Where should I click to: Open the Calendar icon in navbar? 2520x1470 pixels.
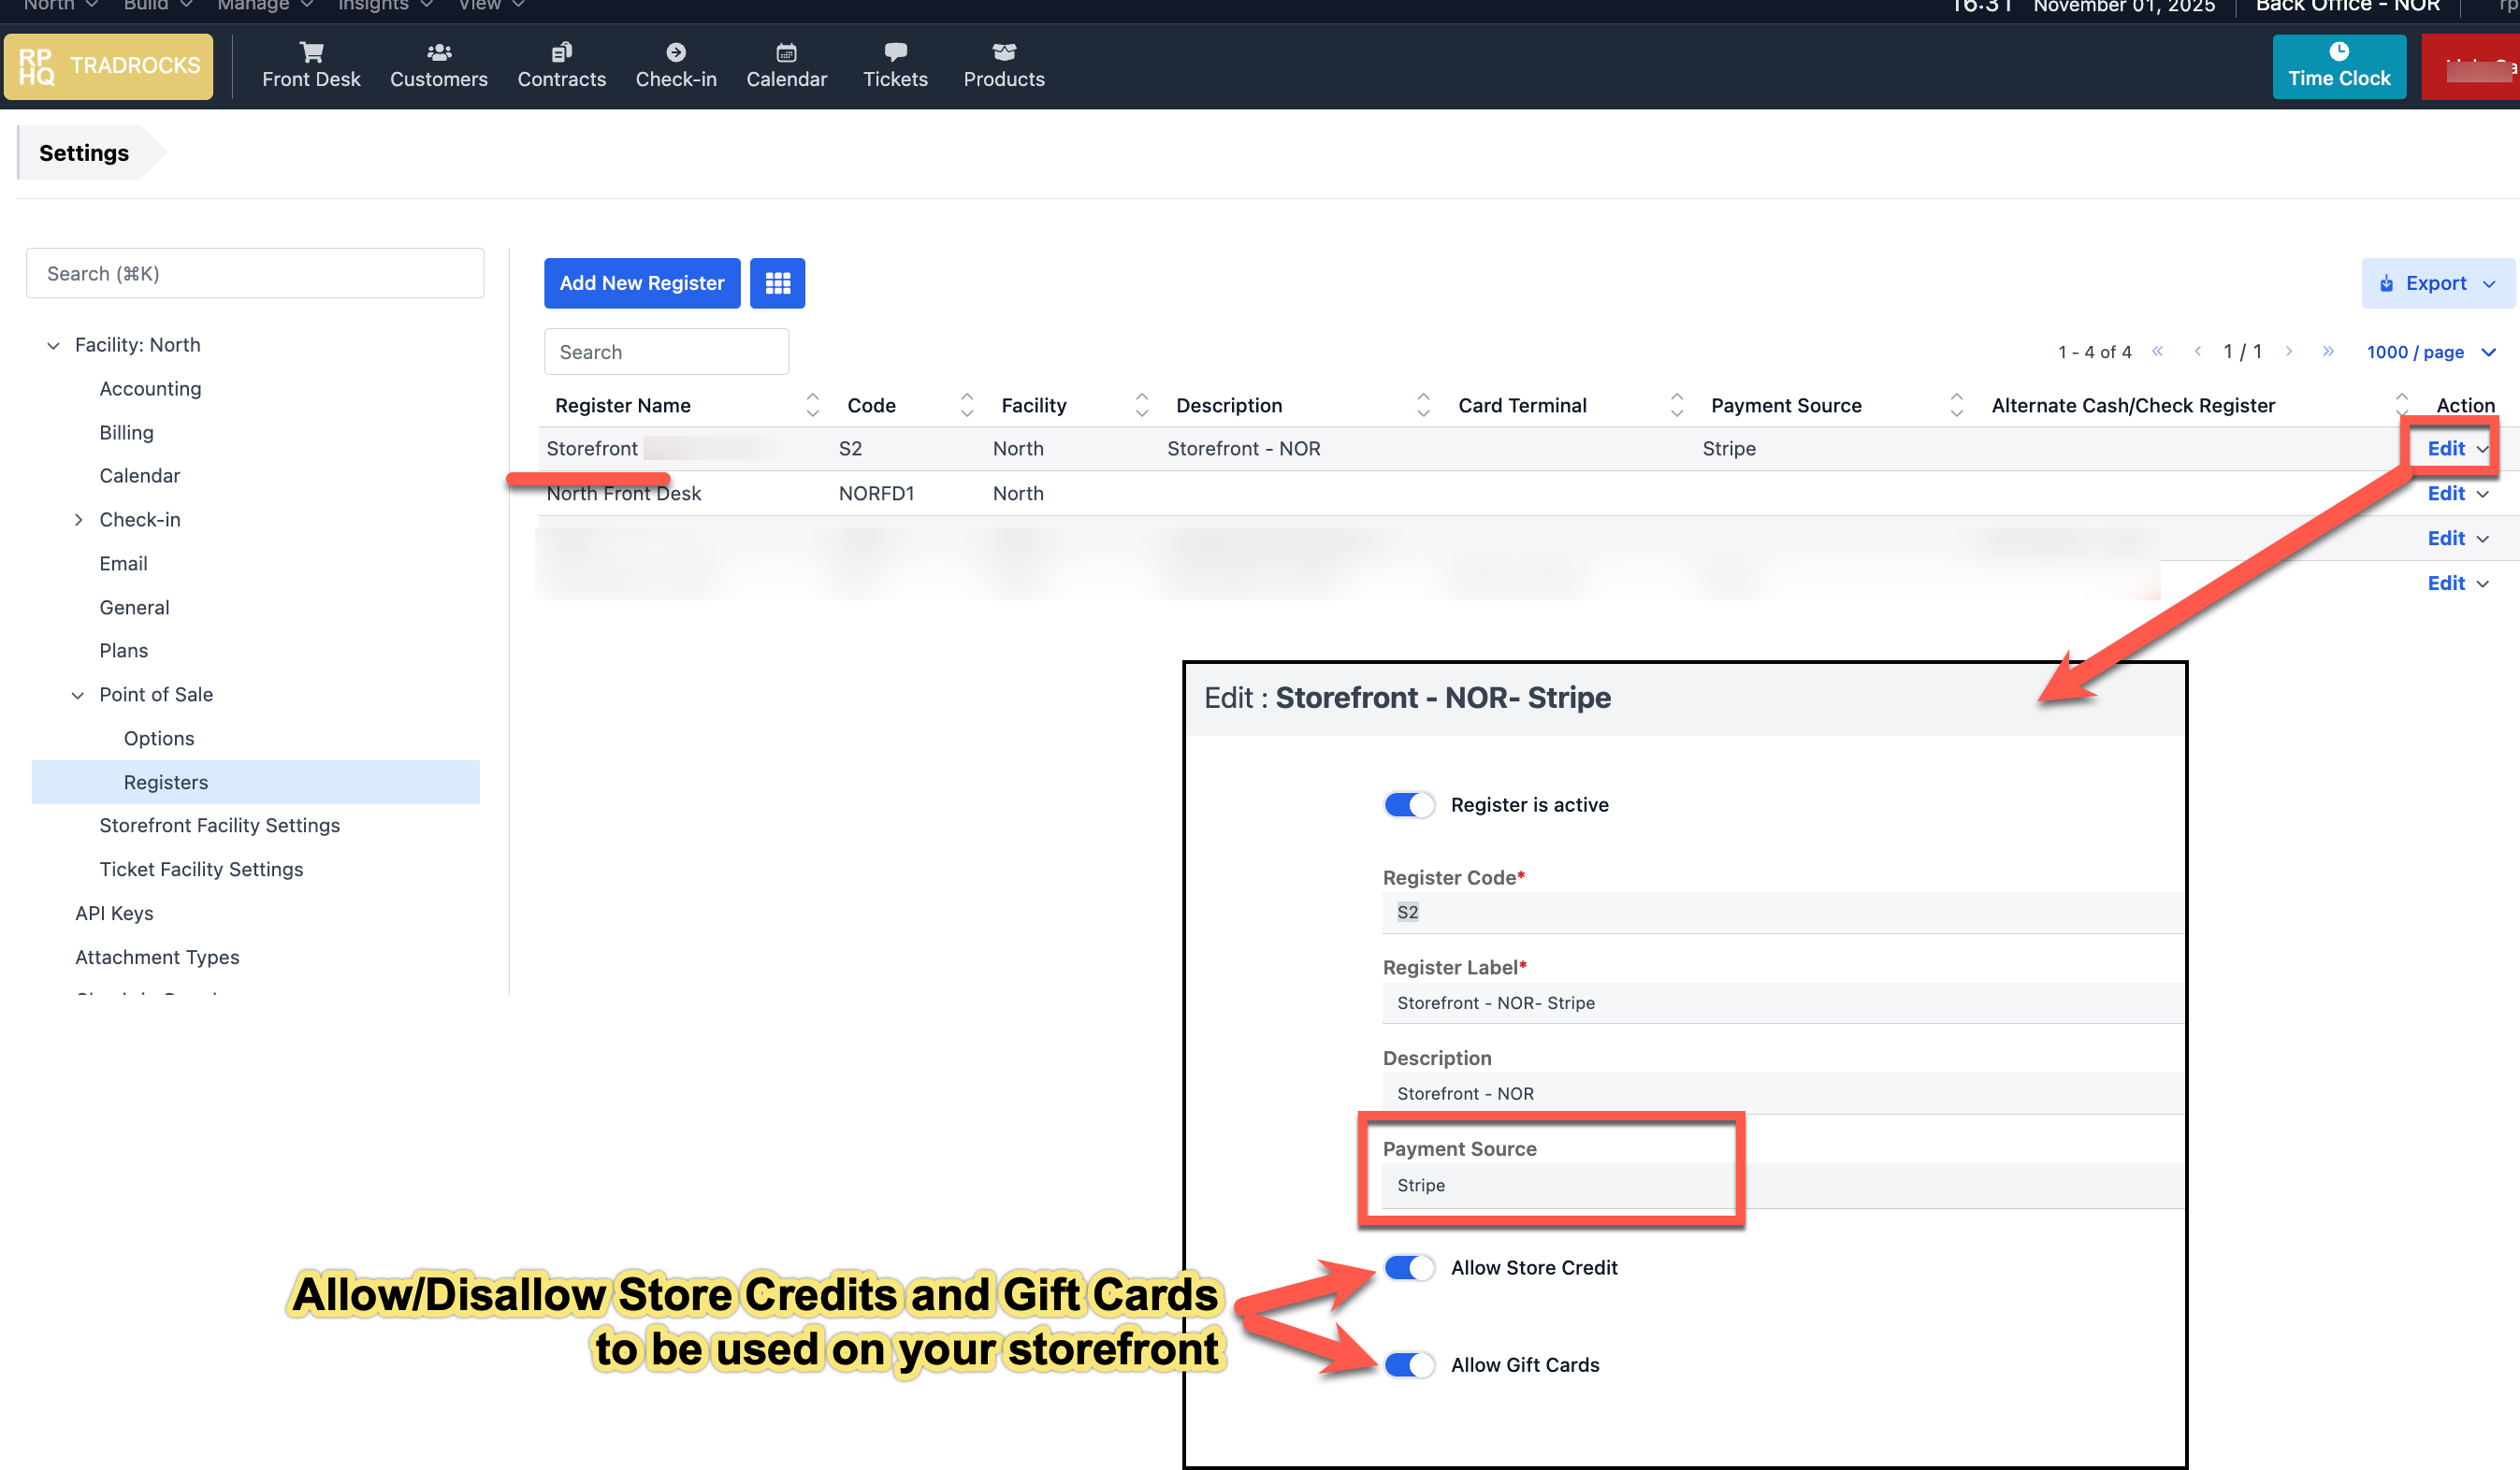tap(786, 52)
